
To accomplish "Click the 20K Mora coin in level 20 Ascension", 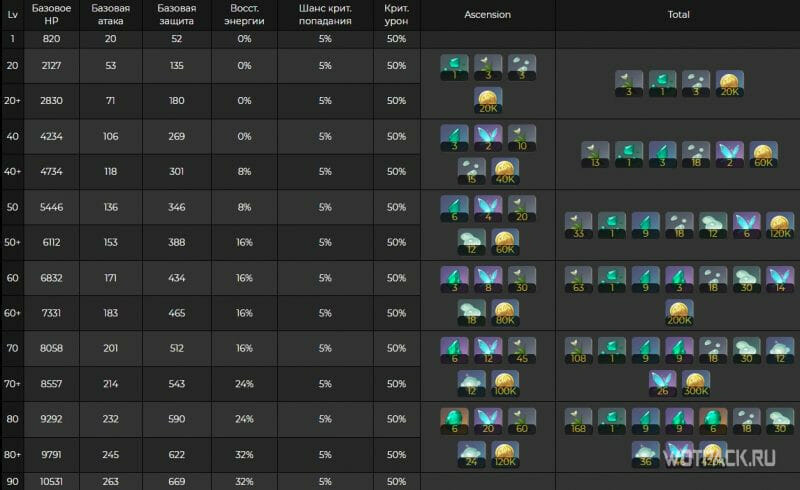I will click(488, 100).
